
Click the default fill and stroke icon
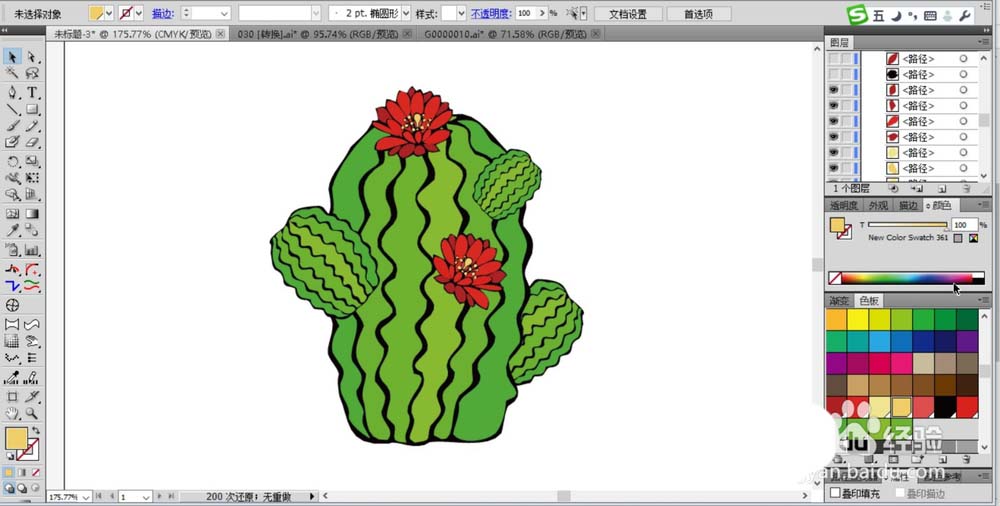tap(10, 457)
